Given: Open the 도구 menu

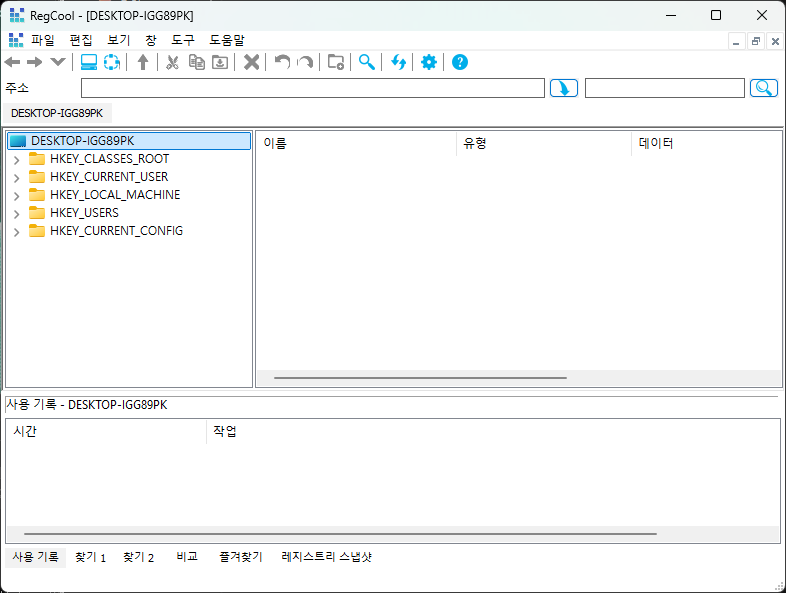Looking at the screenshot, I should click(183, 40).
